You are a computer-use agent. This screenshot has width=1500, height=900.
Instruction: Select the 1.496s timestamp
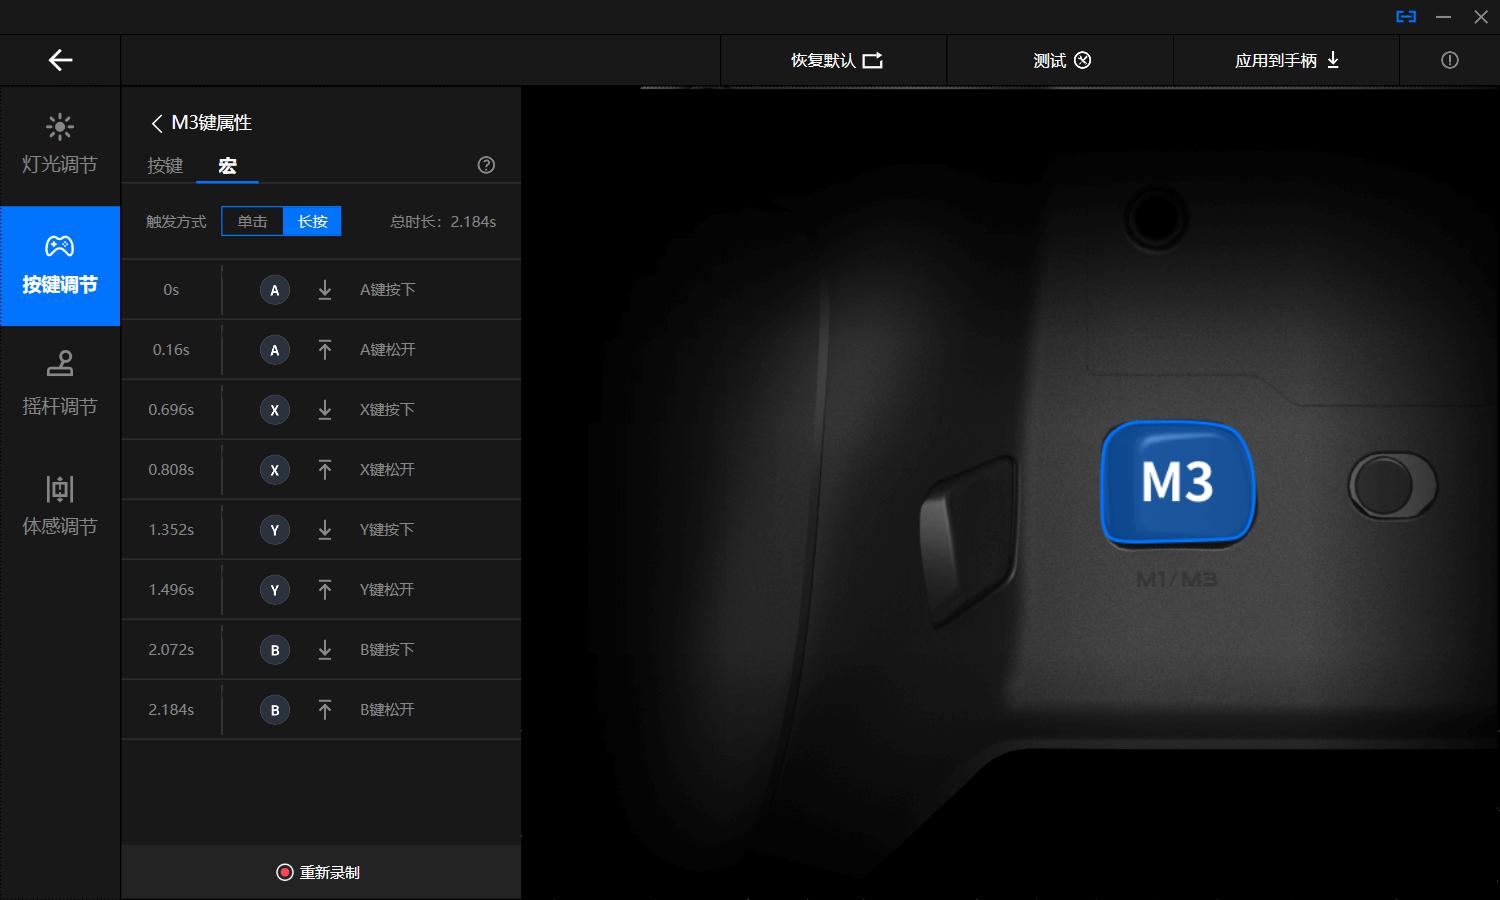pos(171,590)
